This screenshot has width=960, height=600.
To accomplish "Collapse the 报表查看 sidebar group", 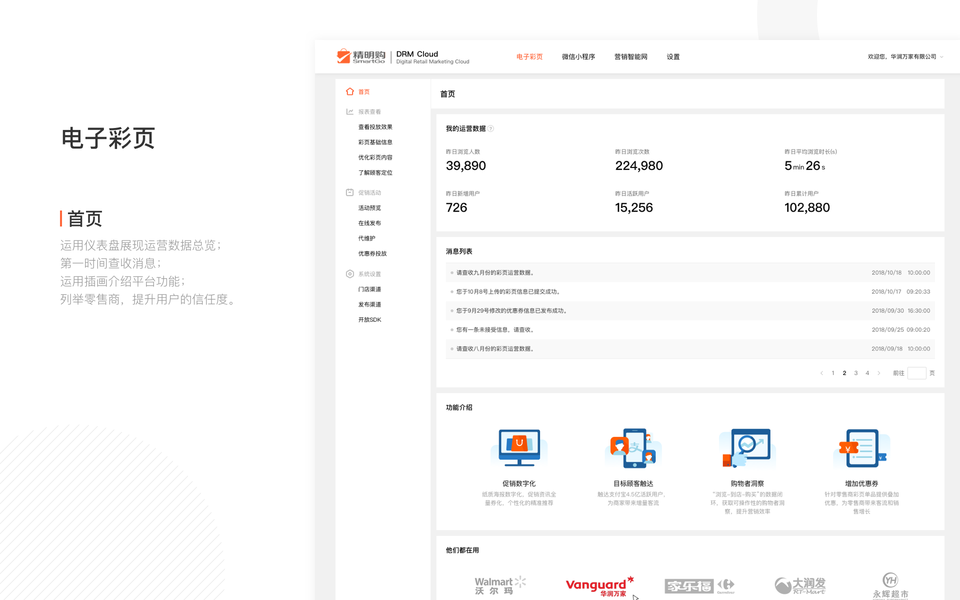I will pyautogui.click(x=369, y=111).
